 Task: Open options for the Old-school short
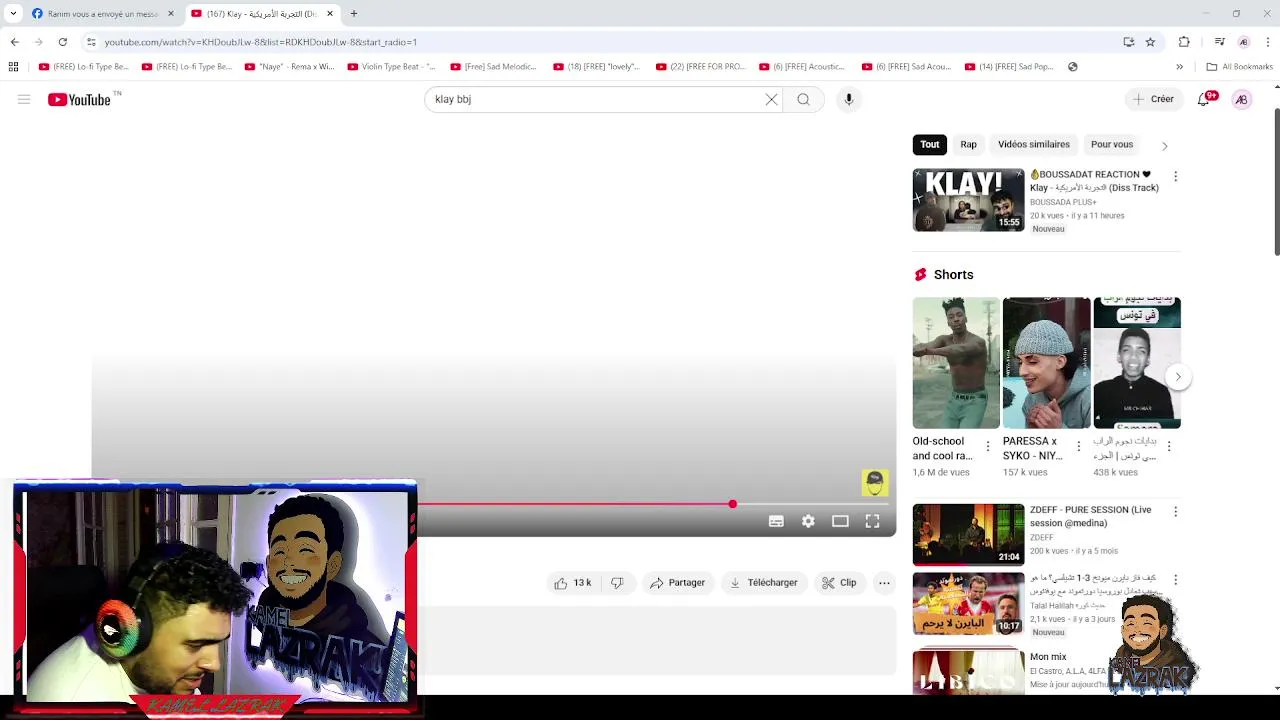[x=988, y=446]
